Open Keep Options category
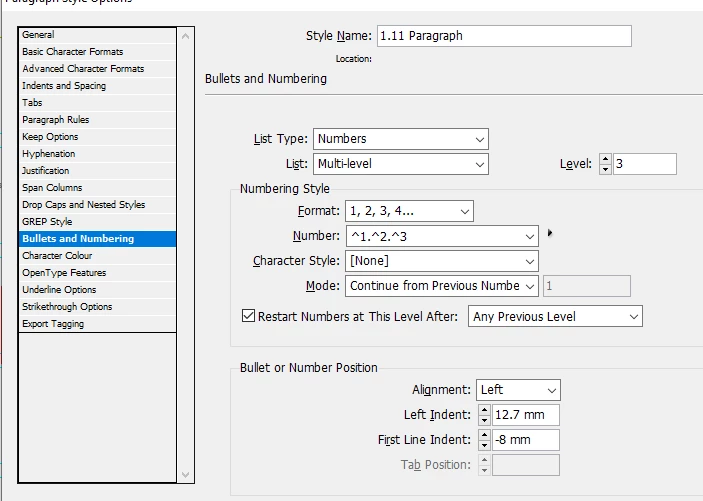The width and height of the screenshot is (703, 501). pos(97,137)
